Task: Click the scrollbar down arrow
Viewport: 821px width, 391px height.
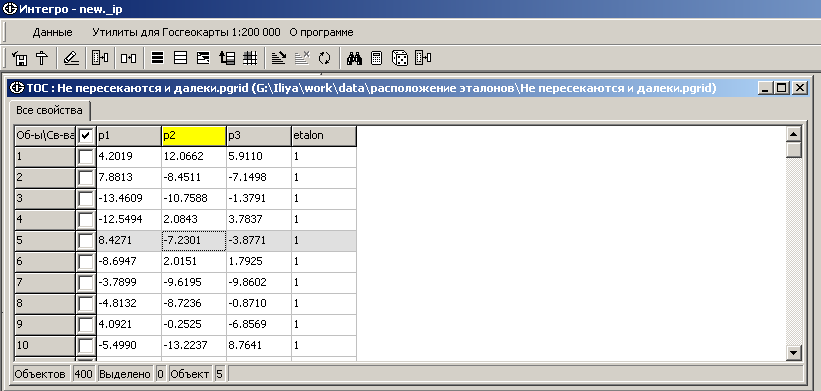Action: 794,353
